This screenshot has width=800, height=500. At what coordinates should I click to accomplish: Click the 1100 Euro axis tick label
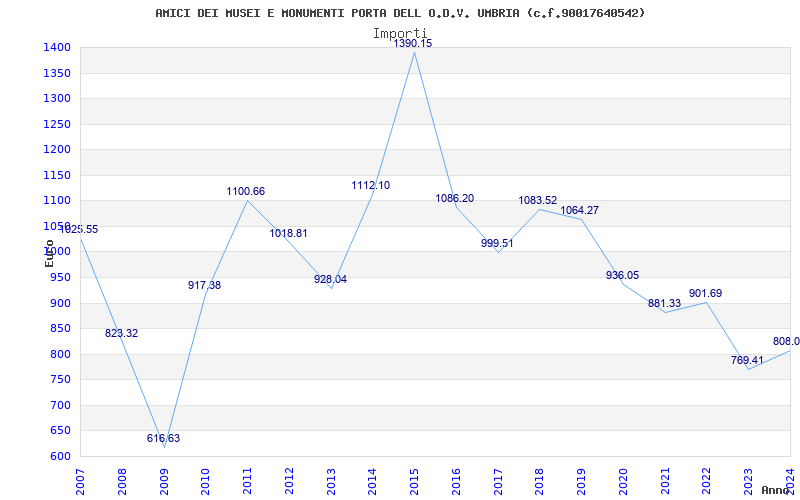tap(57, 201)
